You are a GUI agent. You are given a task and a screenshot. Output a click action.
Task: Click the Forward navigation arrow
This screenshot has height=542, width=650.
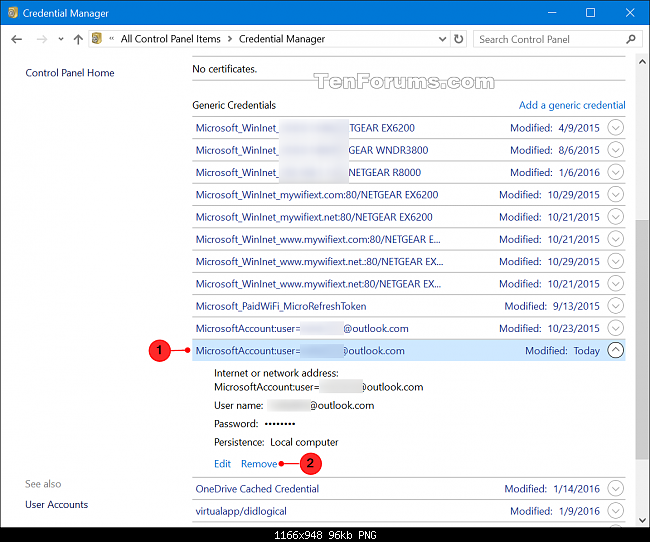click(42, 39)
